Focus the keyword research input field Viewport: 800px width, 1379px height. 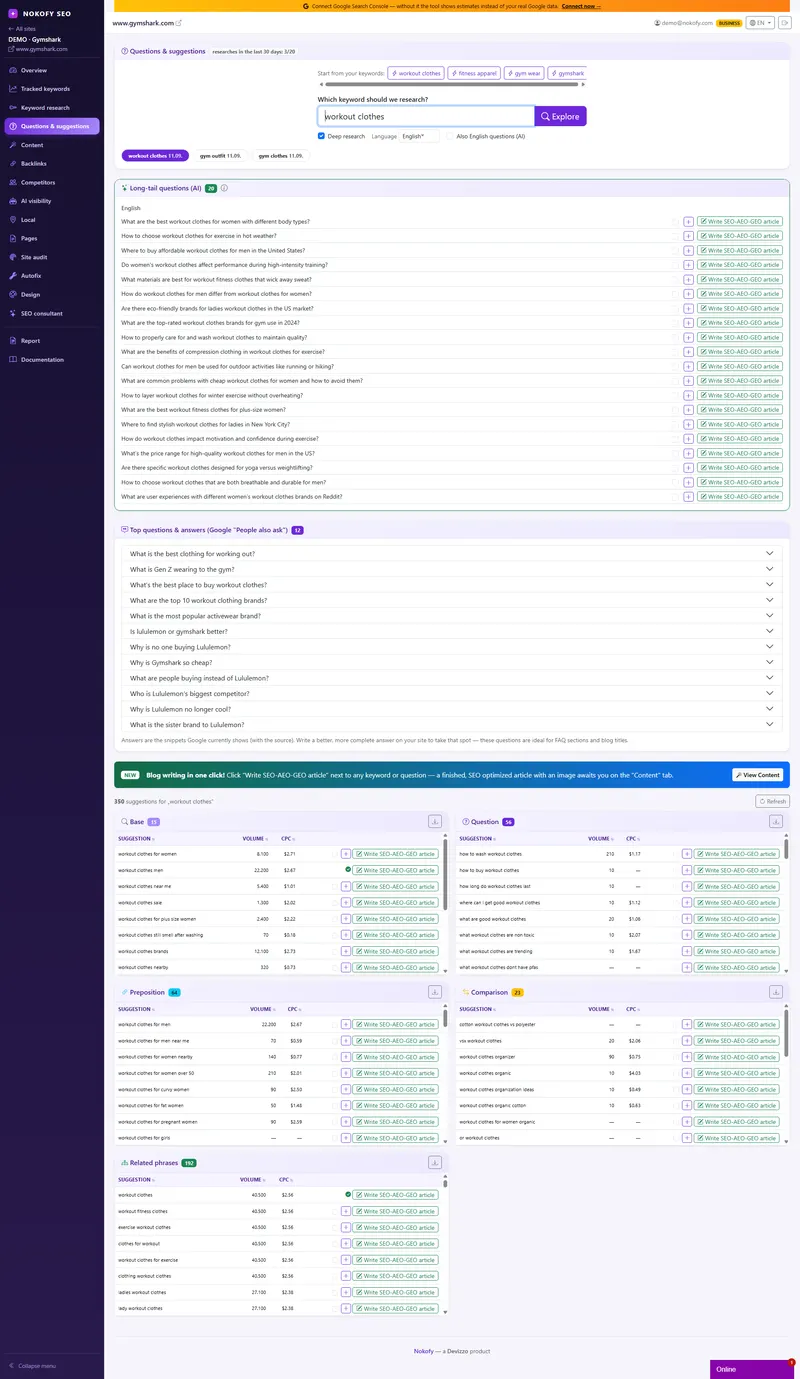(x=426, y=116)
